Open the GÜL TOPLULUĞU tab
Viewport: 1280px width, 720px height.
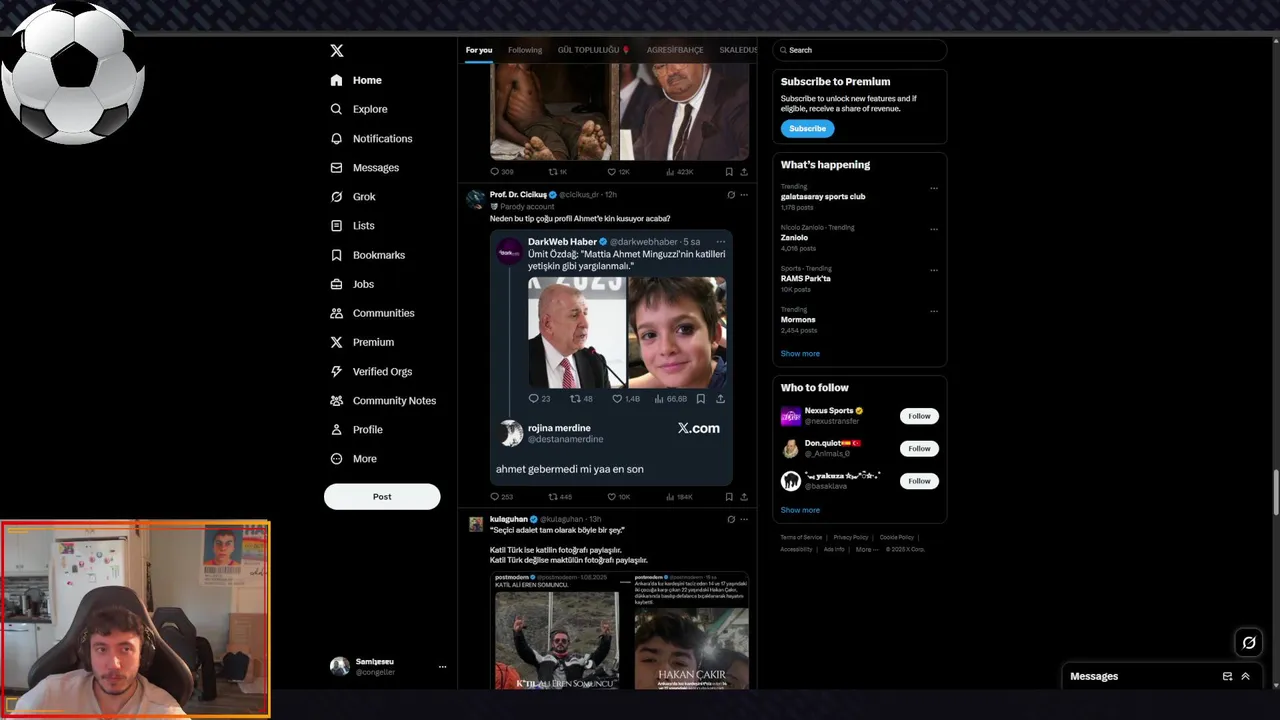coord(594,50)
